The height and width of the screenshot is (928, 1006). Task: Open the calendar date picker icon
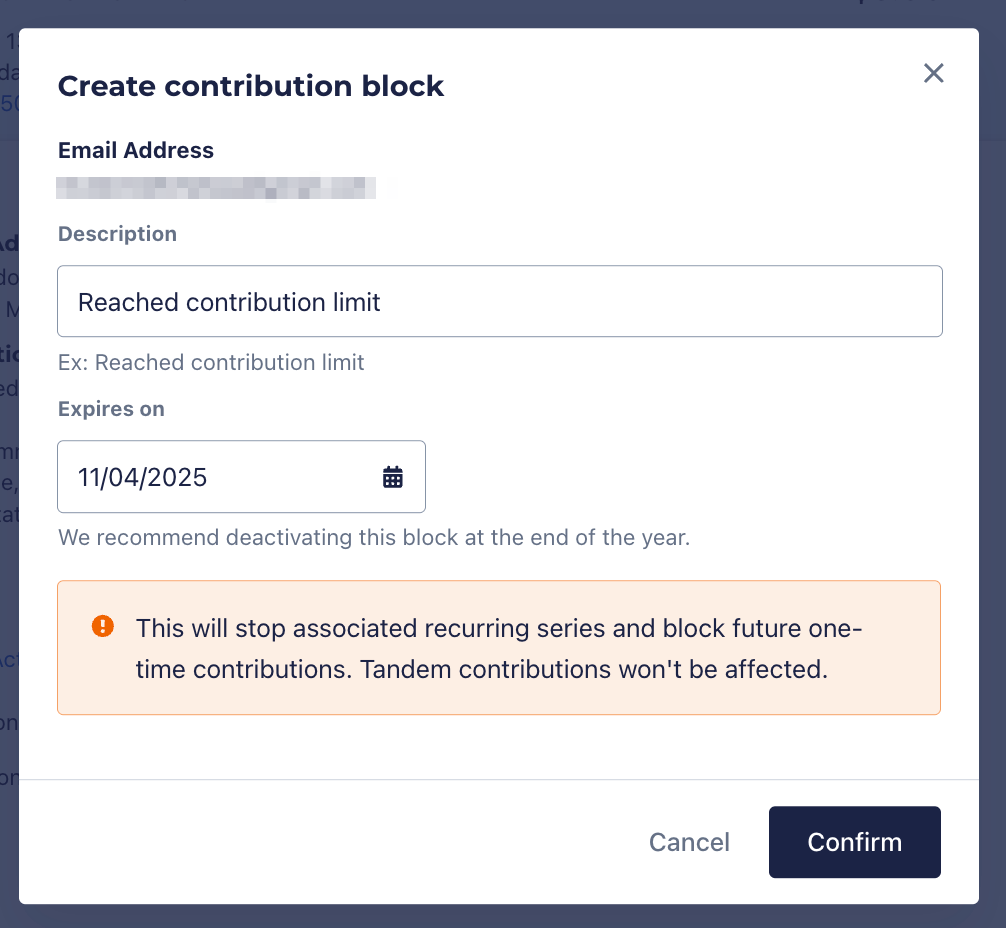(393, 477)
